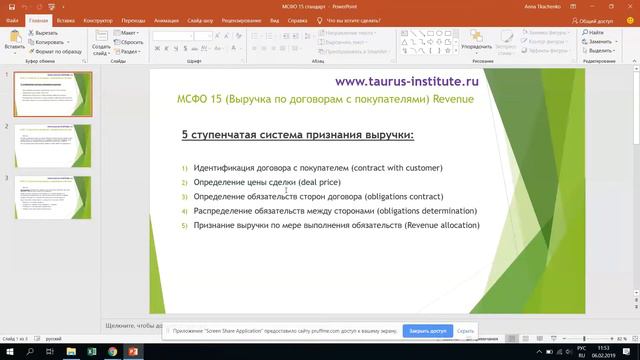Click Find (Найти) magnifier

click(x=593, y=32)
